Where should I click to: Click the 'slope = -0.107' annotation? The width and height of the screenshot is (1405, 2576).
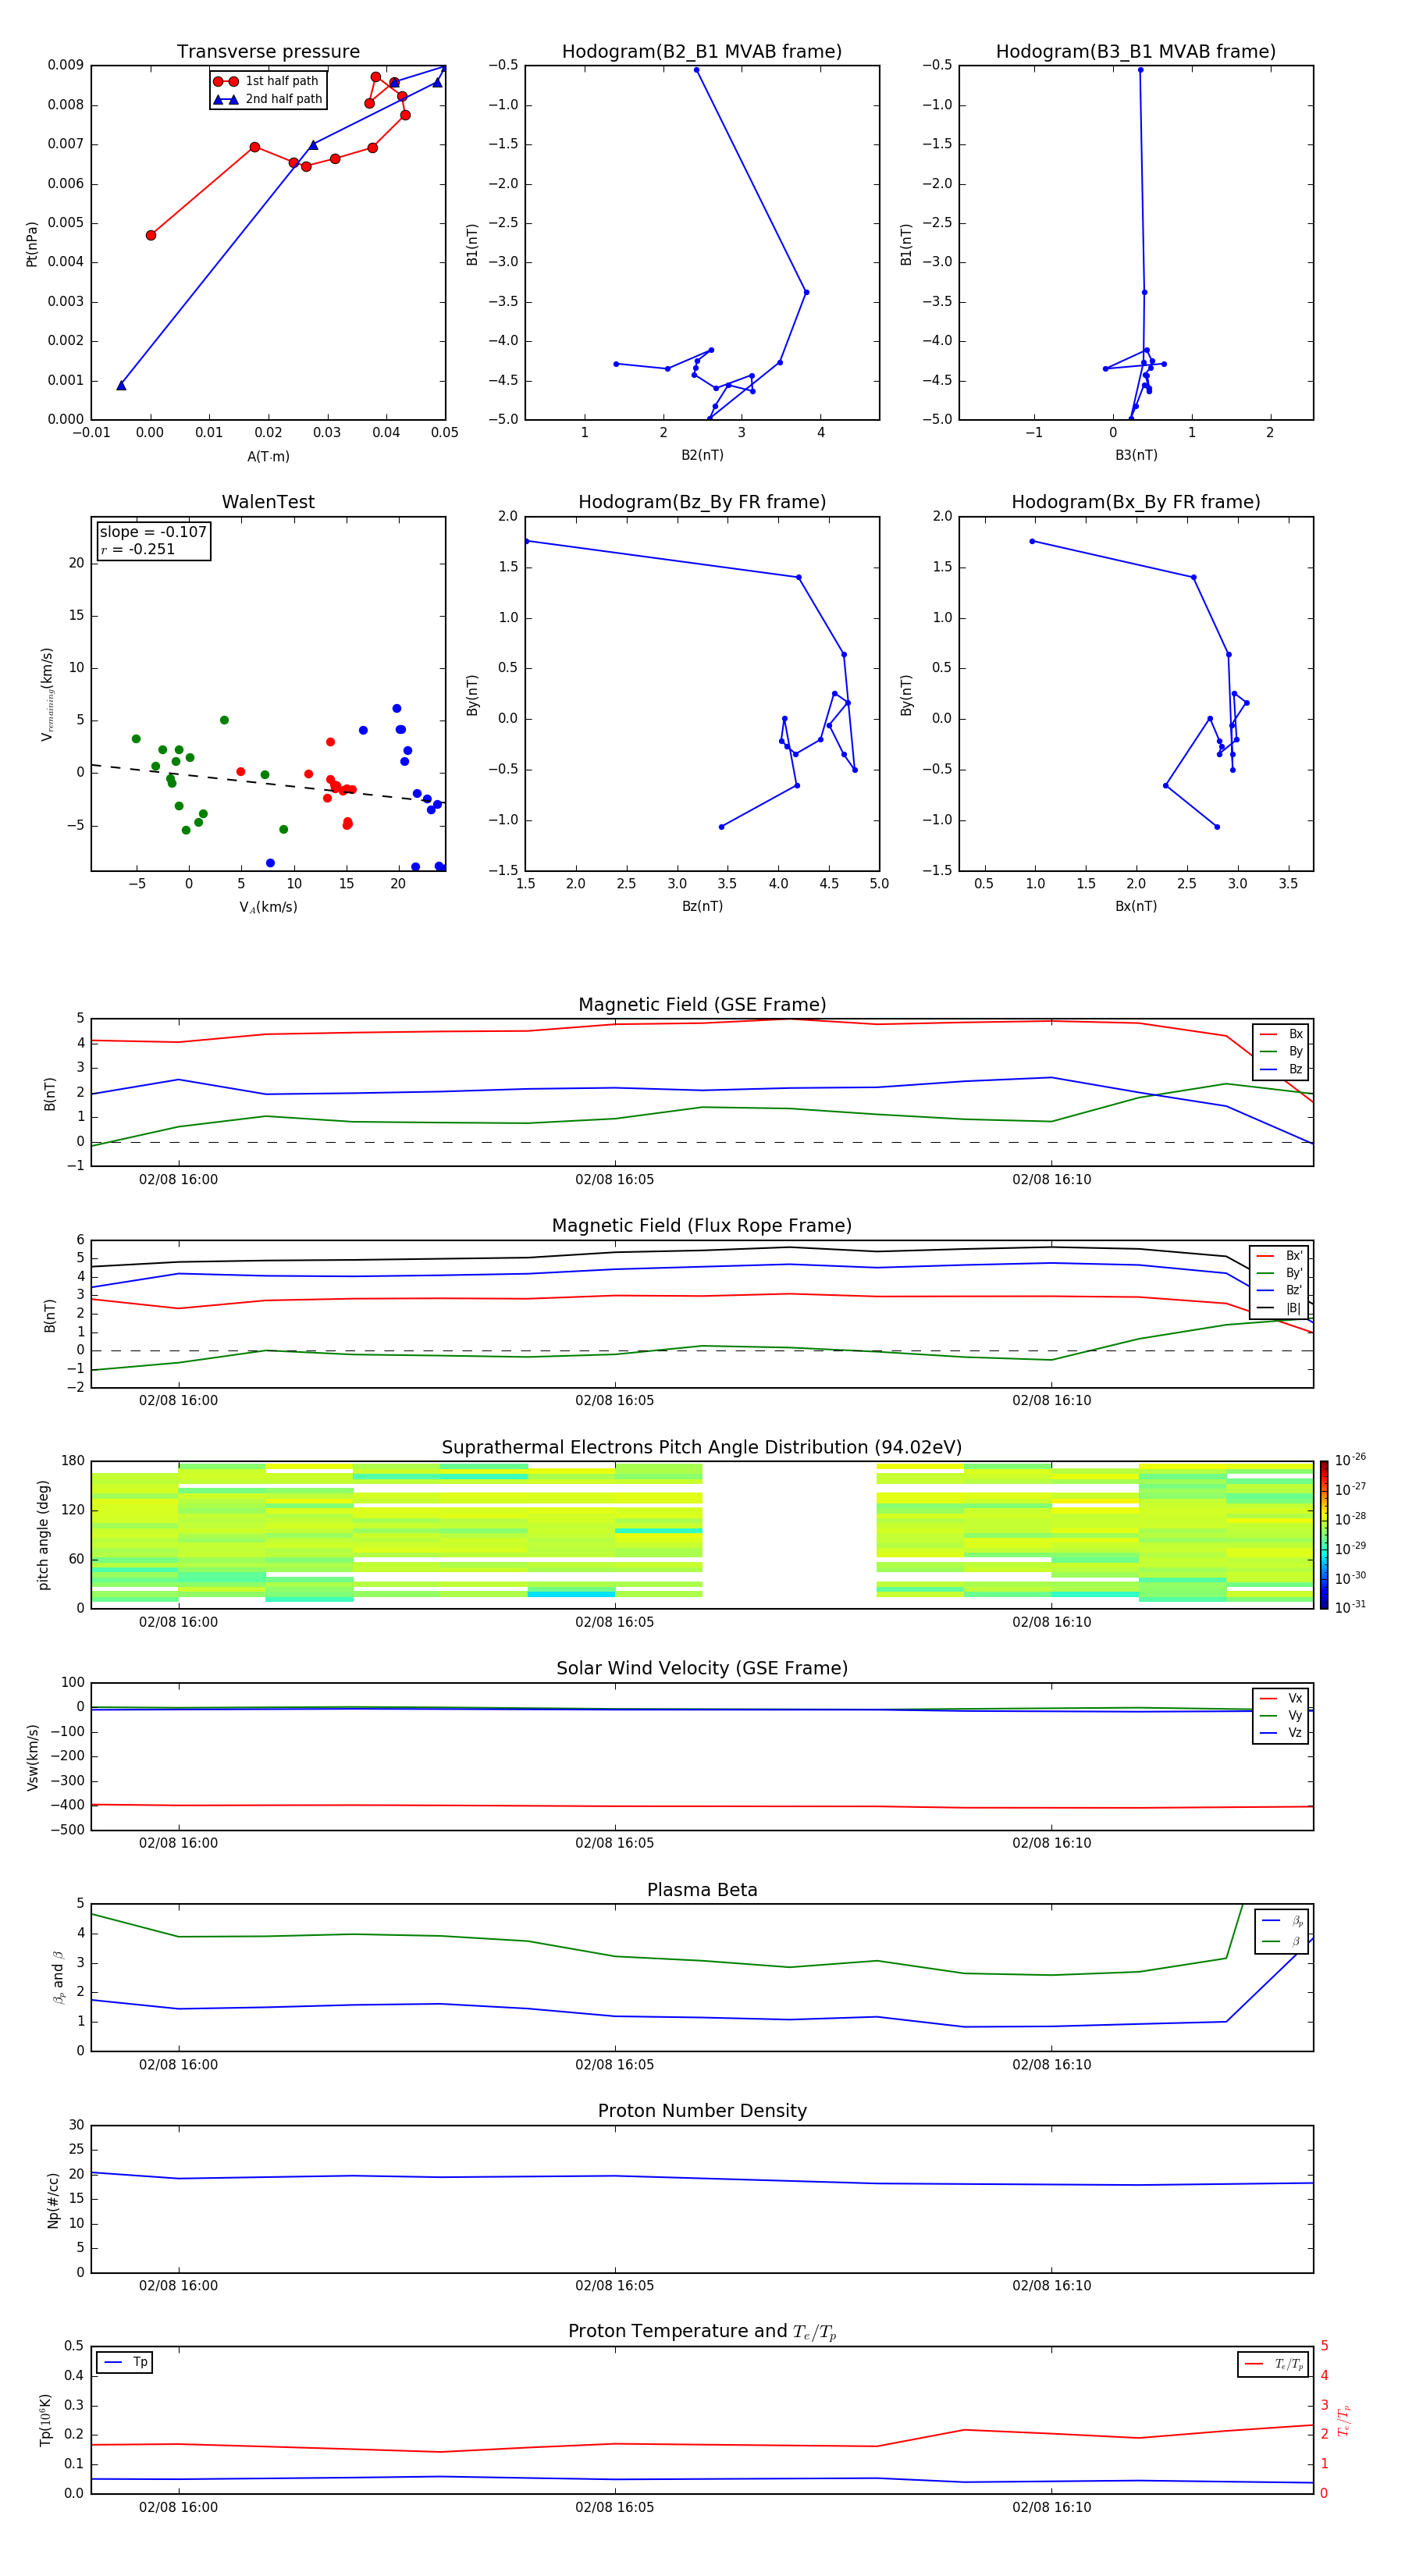click(x=153, y=532)
